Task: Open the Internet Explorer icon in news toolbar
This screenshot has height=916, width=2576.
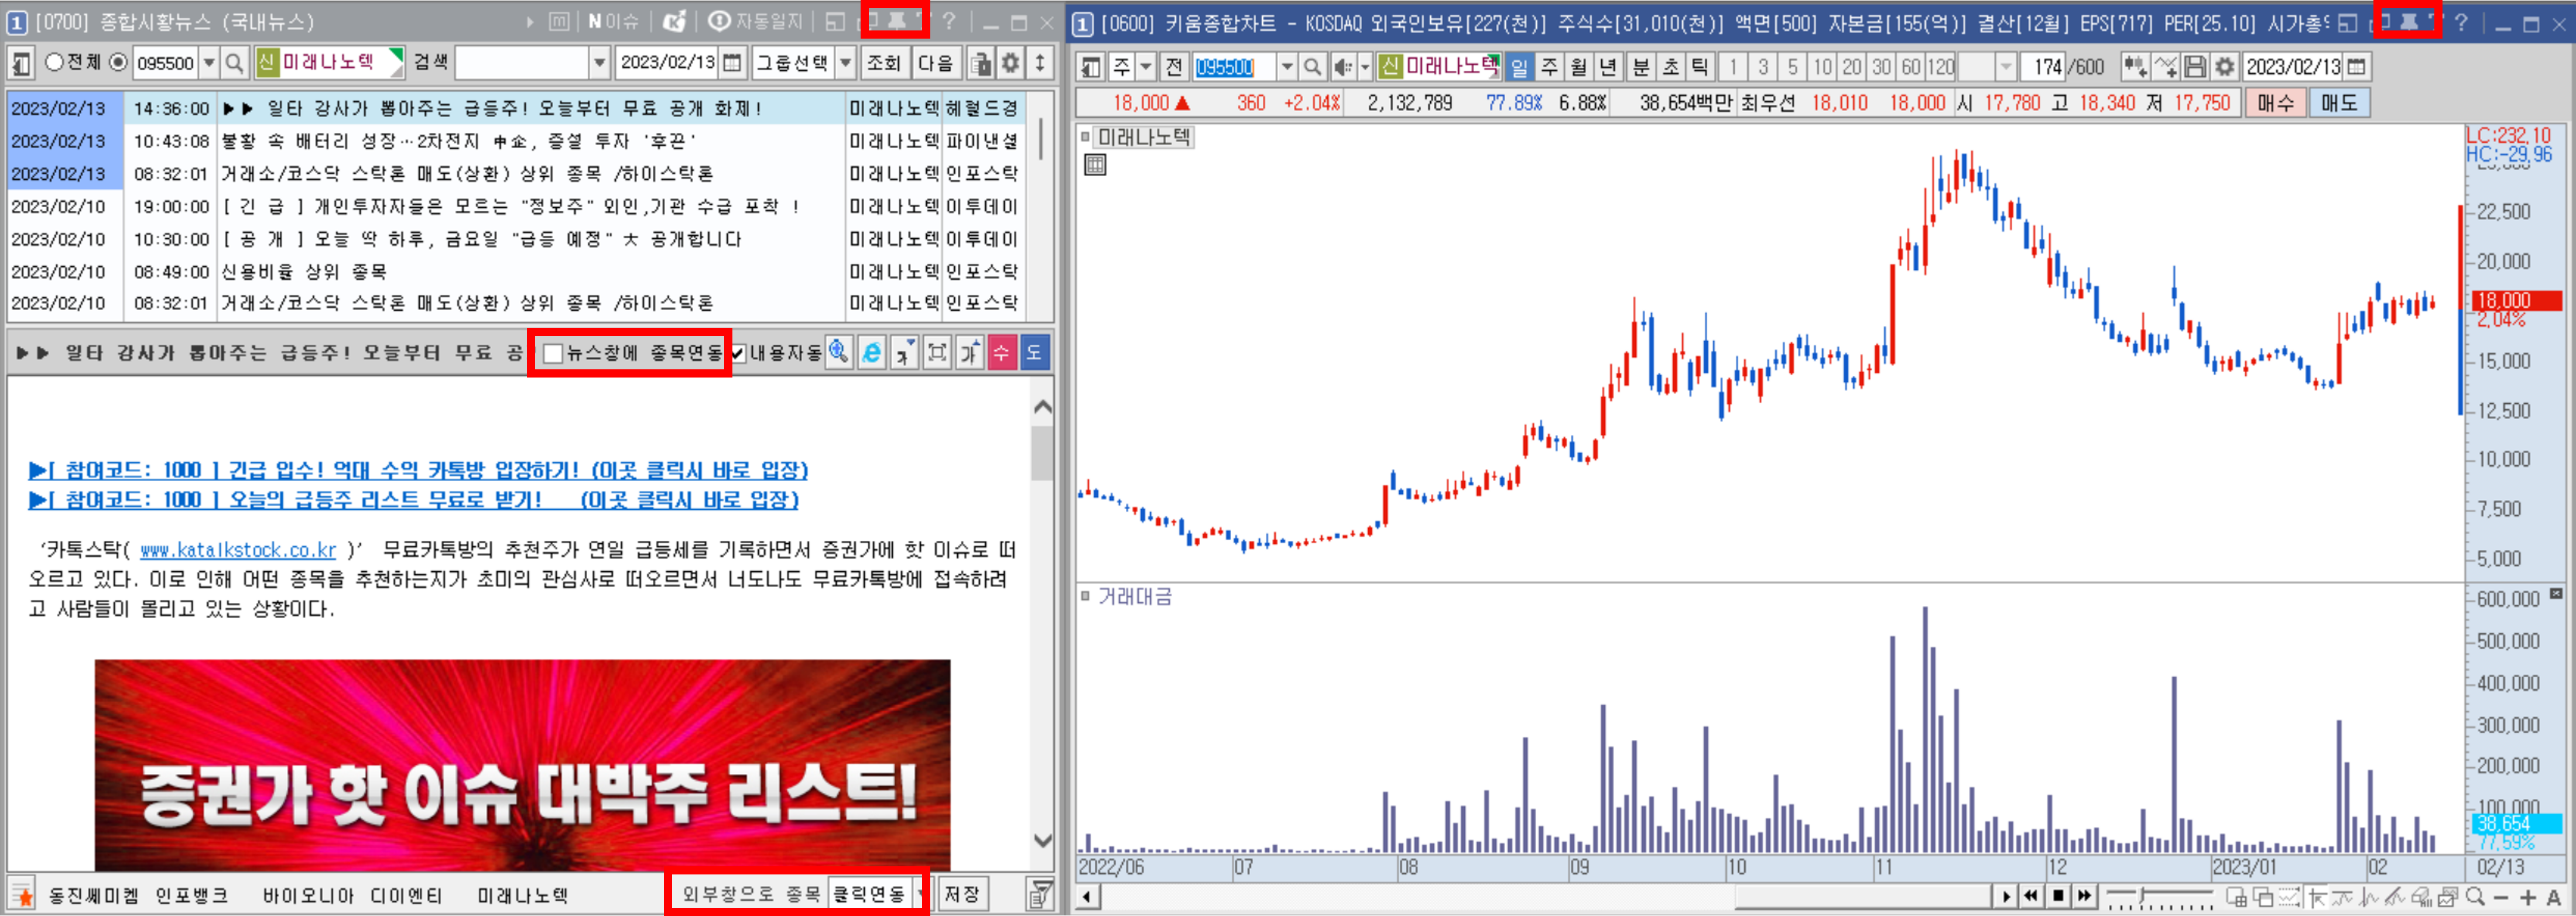Action: [872, 352]
